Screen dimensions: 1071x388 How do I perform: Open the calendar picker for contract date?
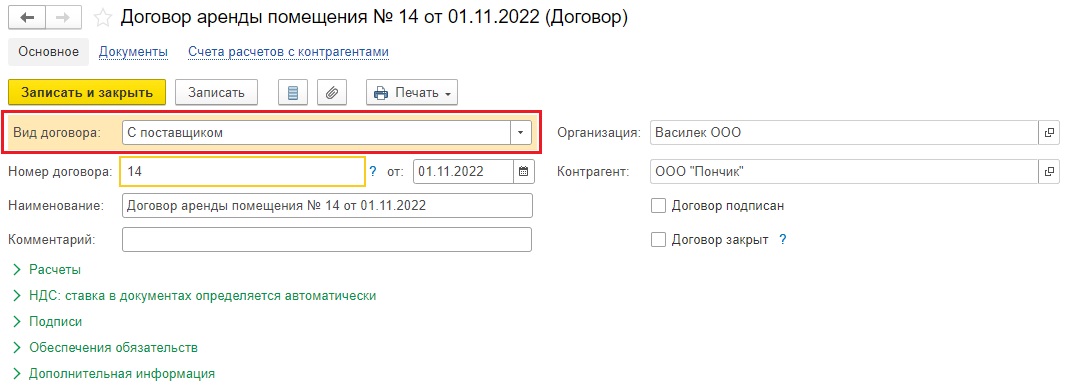tap(523, 171)
